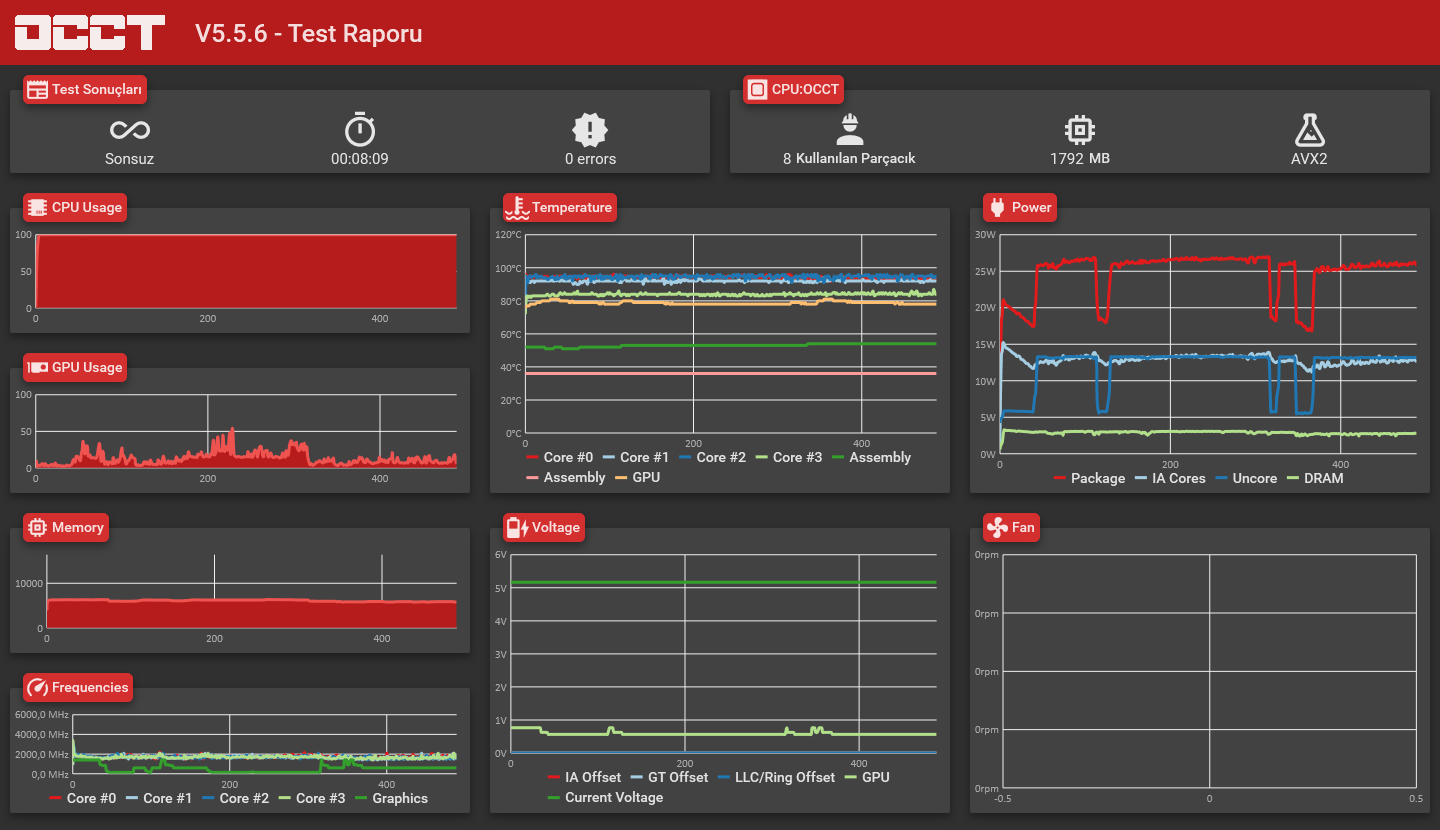The height and width of the screenshot is (830, 1440).
Task: Click the OCCT logo in header
Action: pos(90,32)
